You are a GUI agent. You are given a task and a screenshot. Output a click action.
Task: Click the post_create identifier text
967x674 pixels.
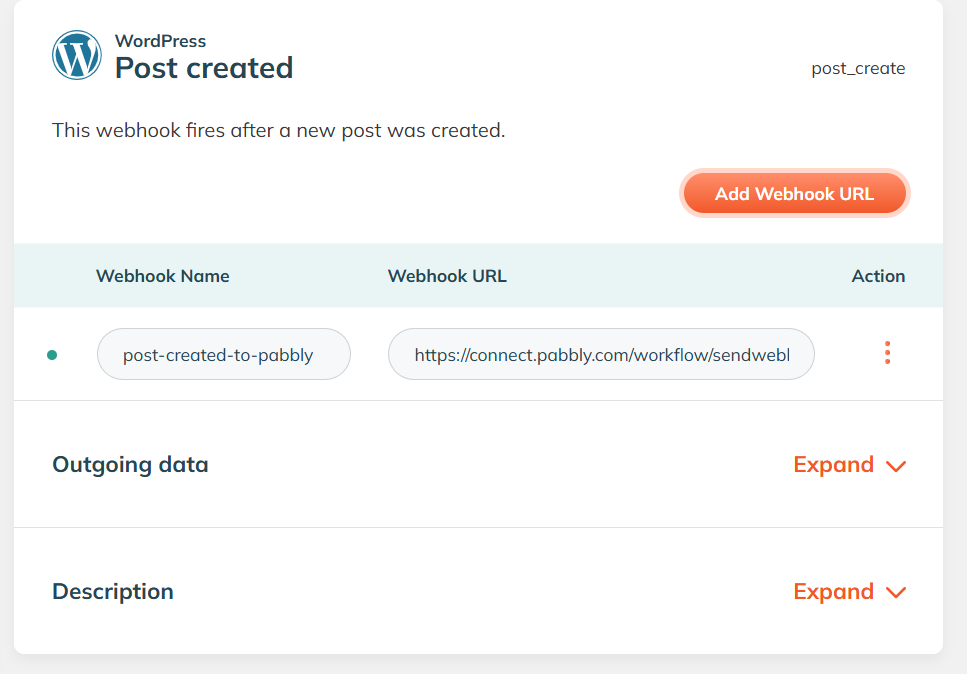[858, 68]
